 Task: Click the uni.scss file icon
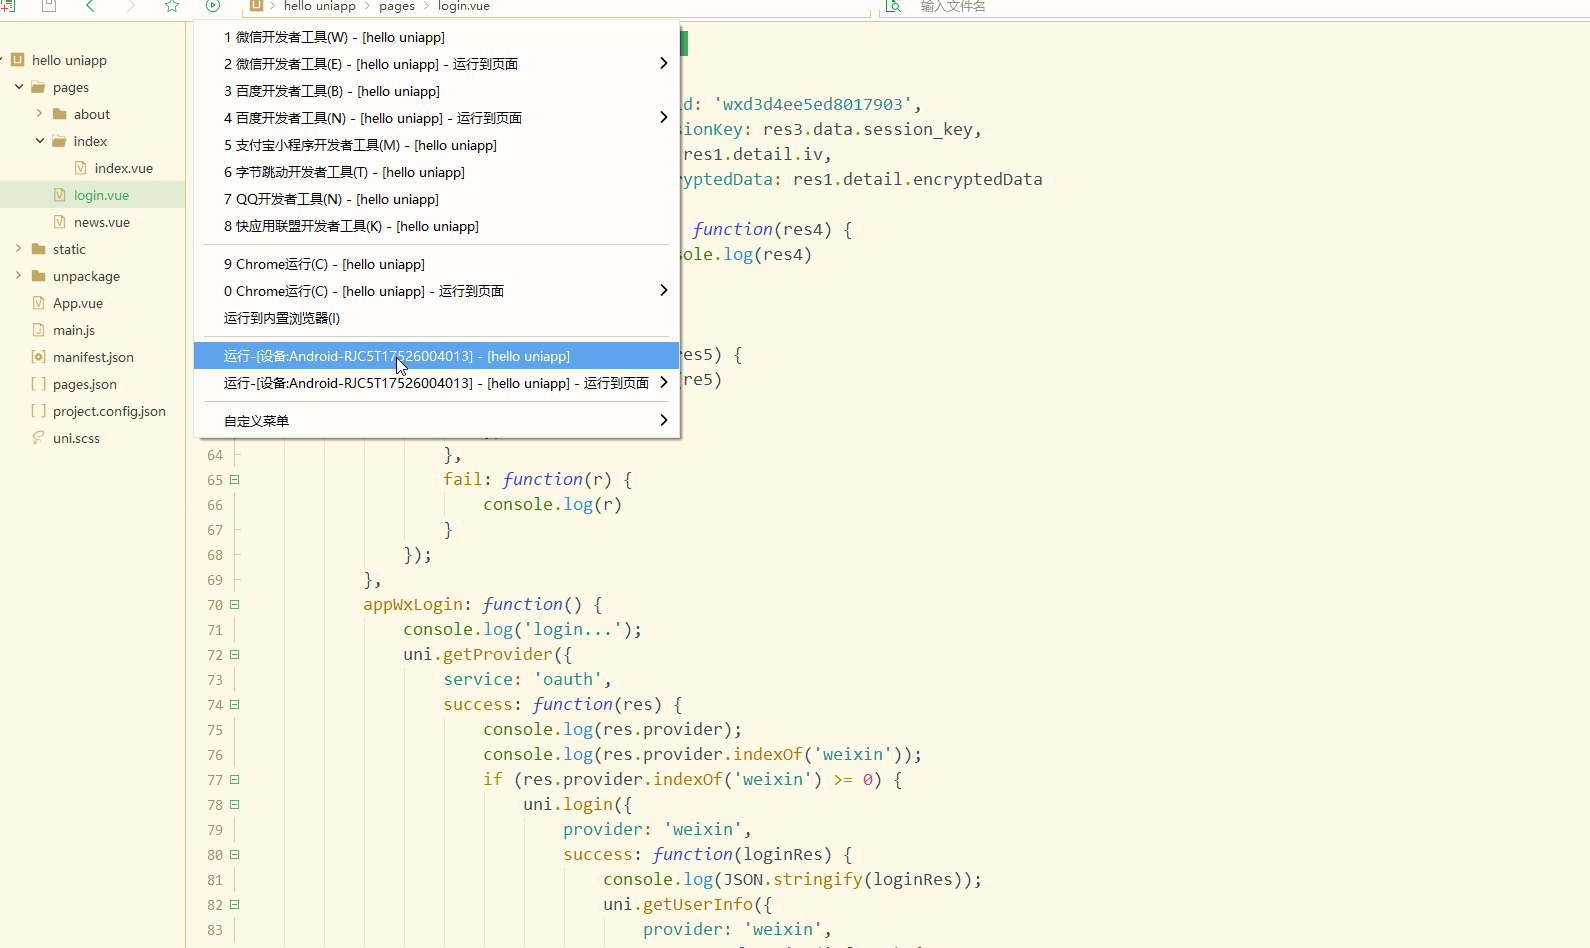(39, 438)
